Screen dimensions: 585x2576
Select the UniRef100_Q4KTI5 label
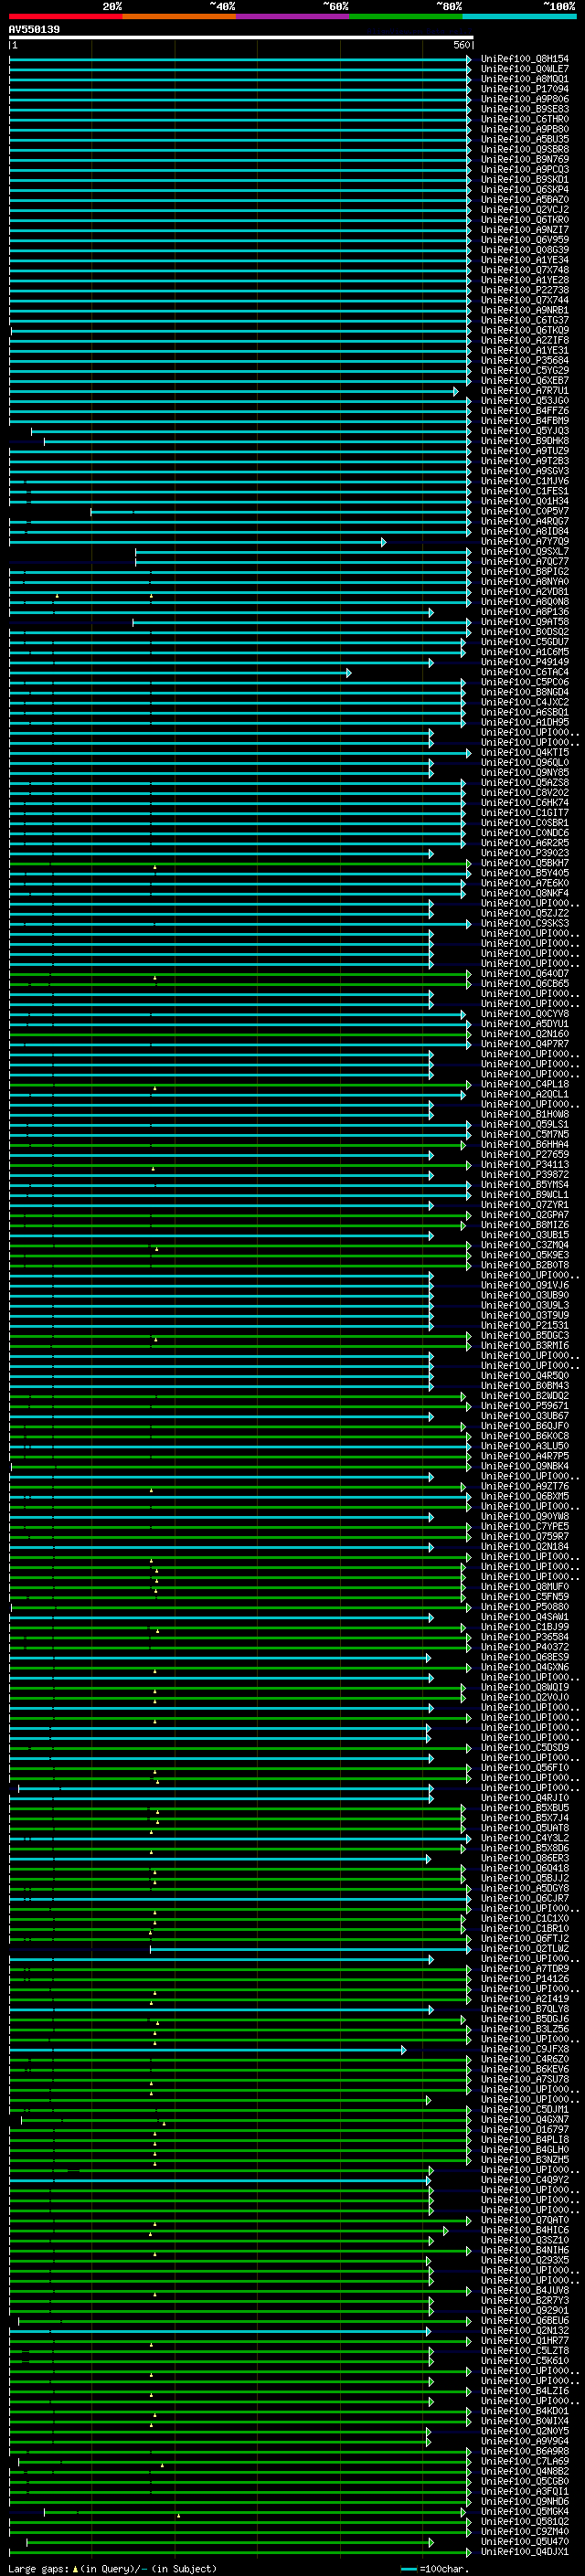[525, 752]
